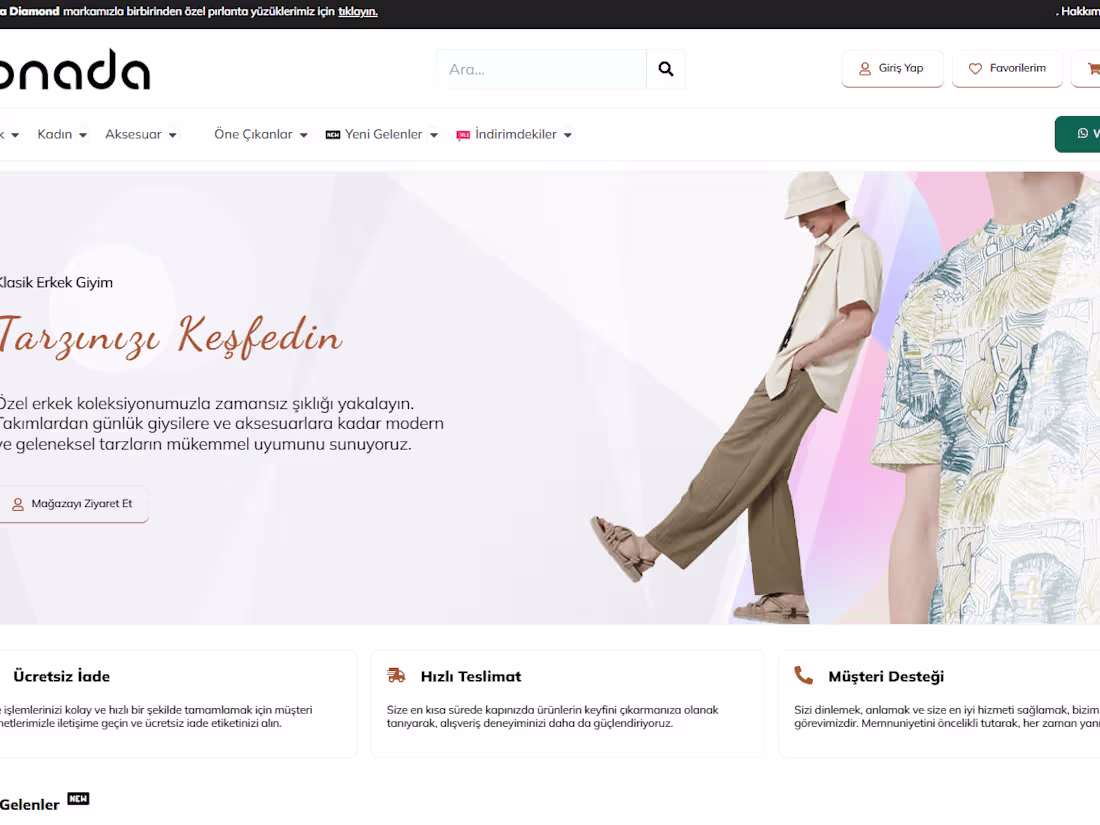Click the search magnifier icon

click(x=666, y=69)
